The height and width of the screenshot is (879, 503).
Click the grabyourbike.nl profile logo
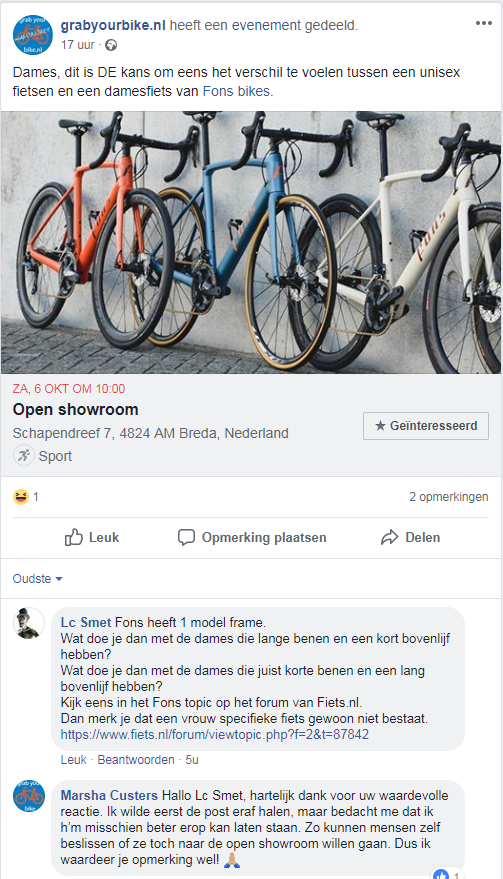click(x=33, y=35)
